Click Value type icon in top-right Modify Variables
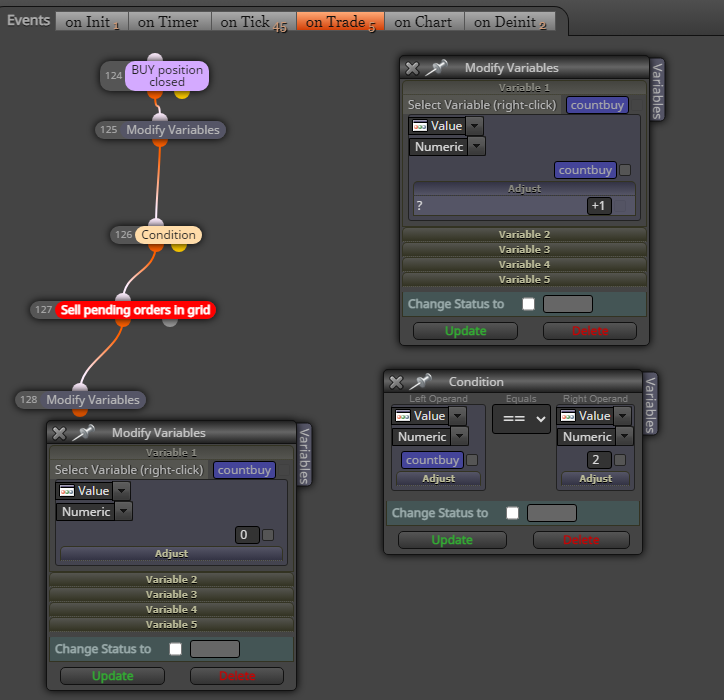724x700 pixels. click(420, 126)
